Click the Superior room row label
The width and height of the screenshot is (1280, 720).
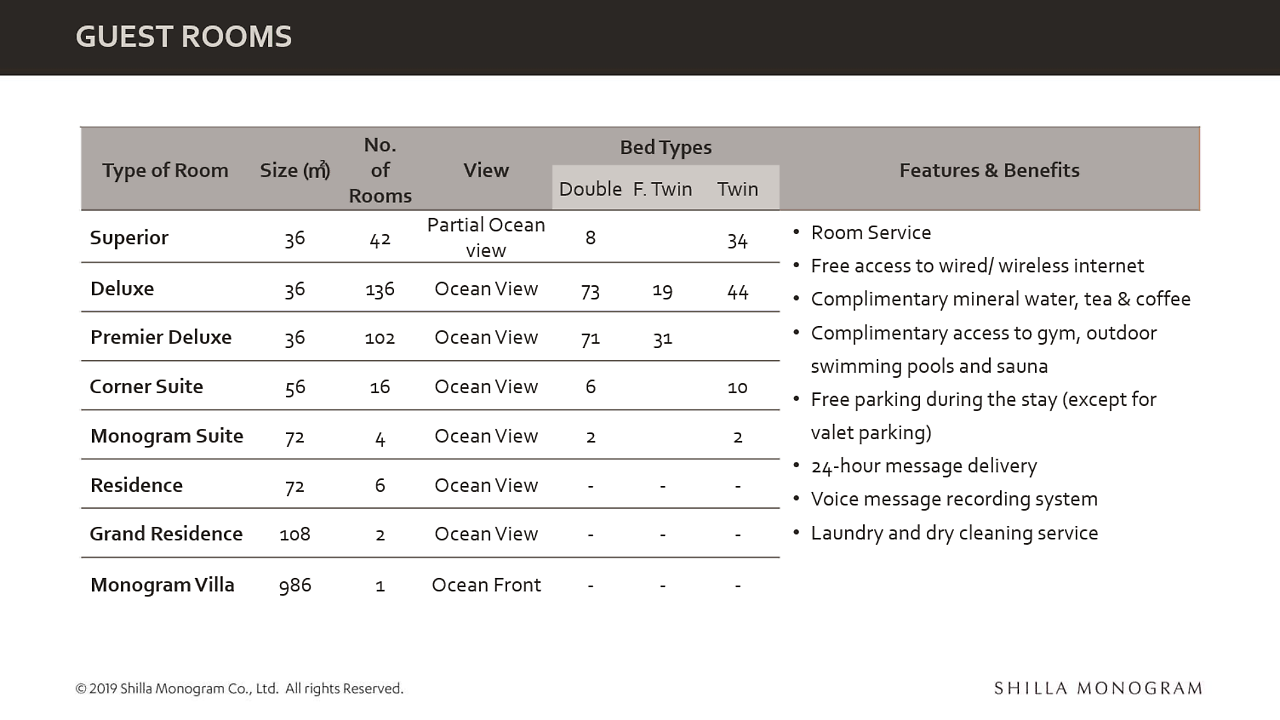129,238
